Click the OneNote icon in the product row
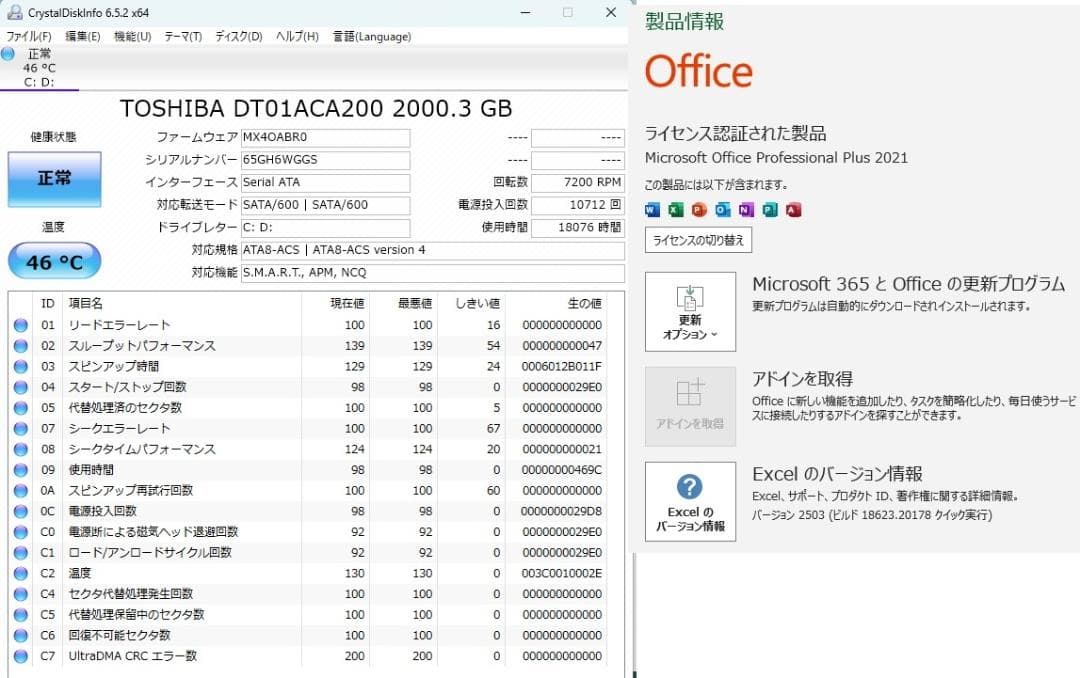Viewport: 1080px width, 678px height. [744, 209]
